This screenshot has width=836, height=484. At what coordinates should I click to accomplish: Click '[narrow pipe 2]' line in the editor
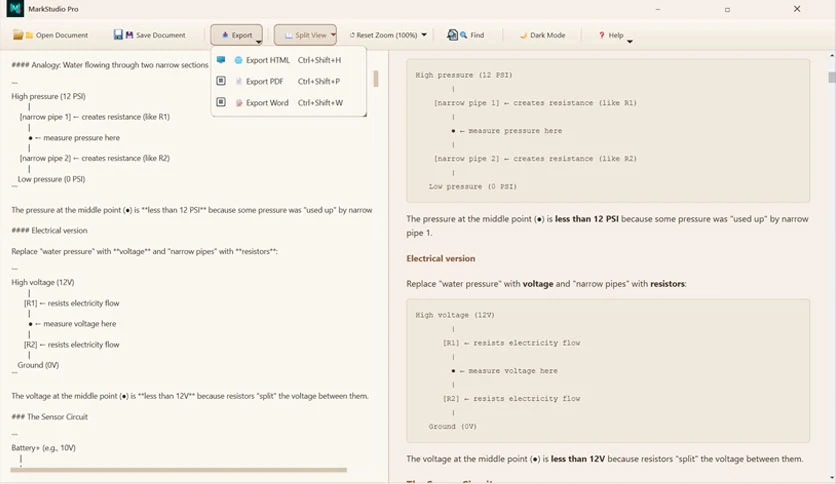pos(94,158)
